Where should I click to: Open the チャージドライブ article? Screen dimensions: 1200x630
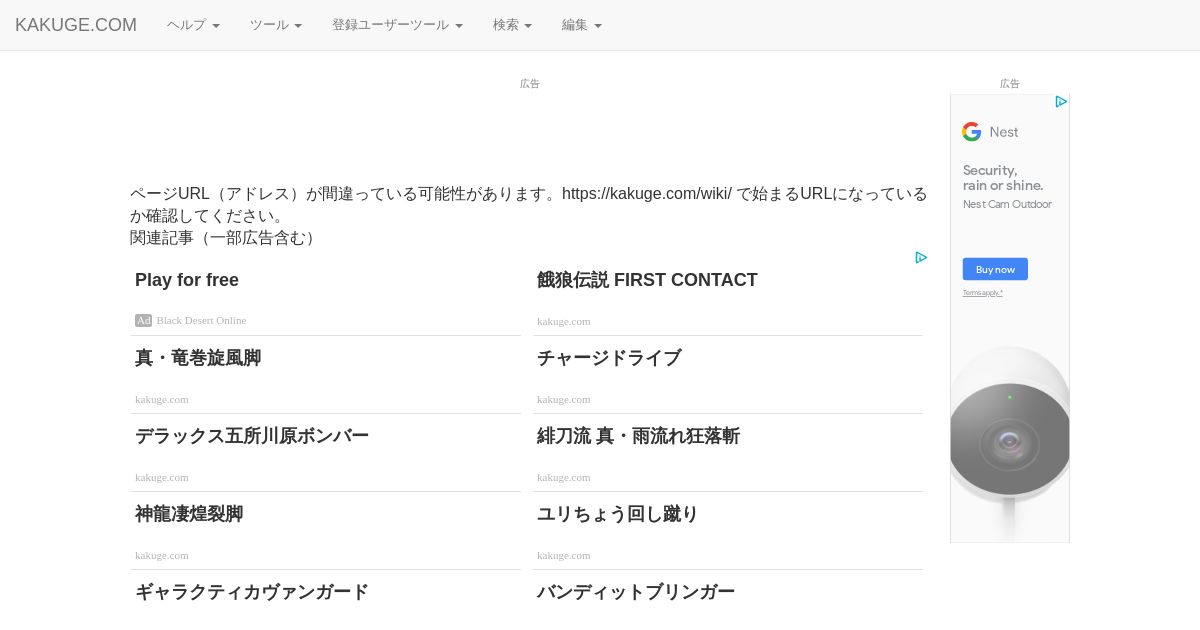(x=609, y=358)
